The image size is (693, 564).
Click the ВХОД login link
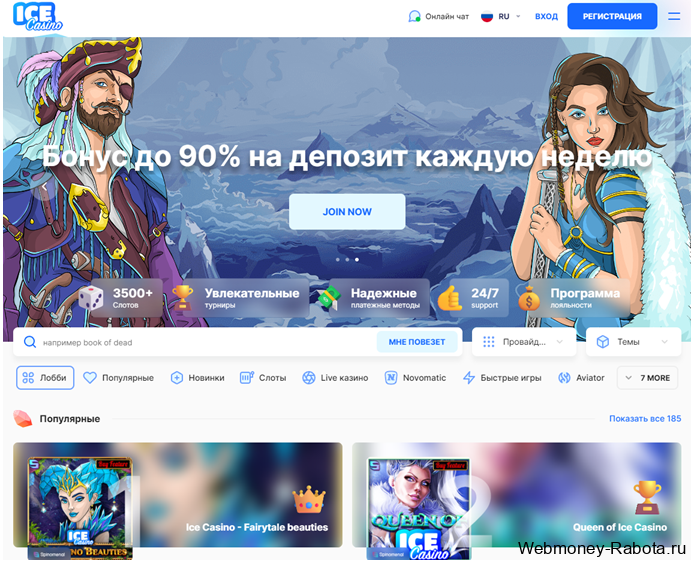(x=546, y=16)
